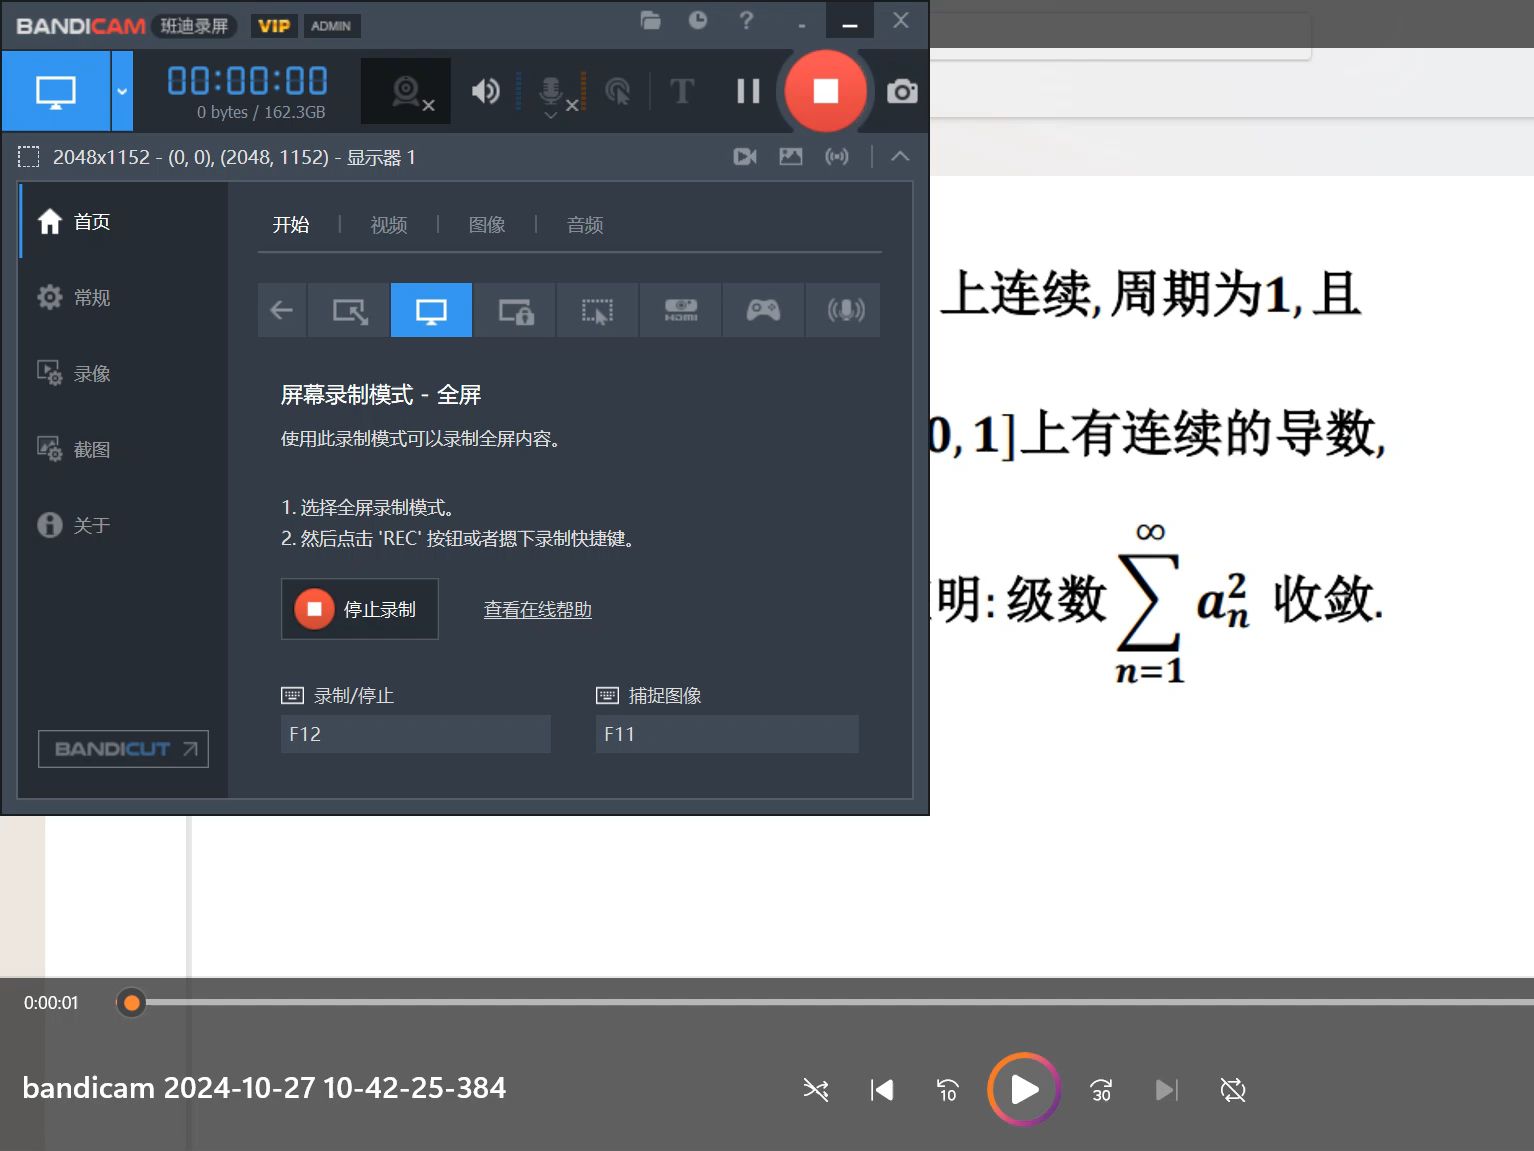Toggle the webcam overlay icon

point(406,91)
